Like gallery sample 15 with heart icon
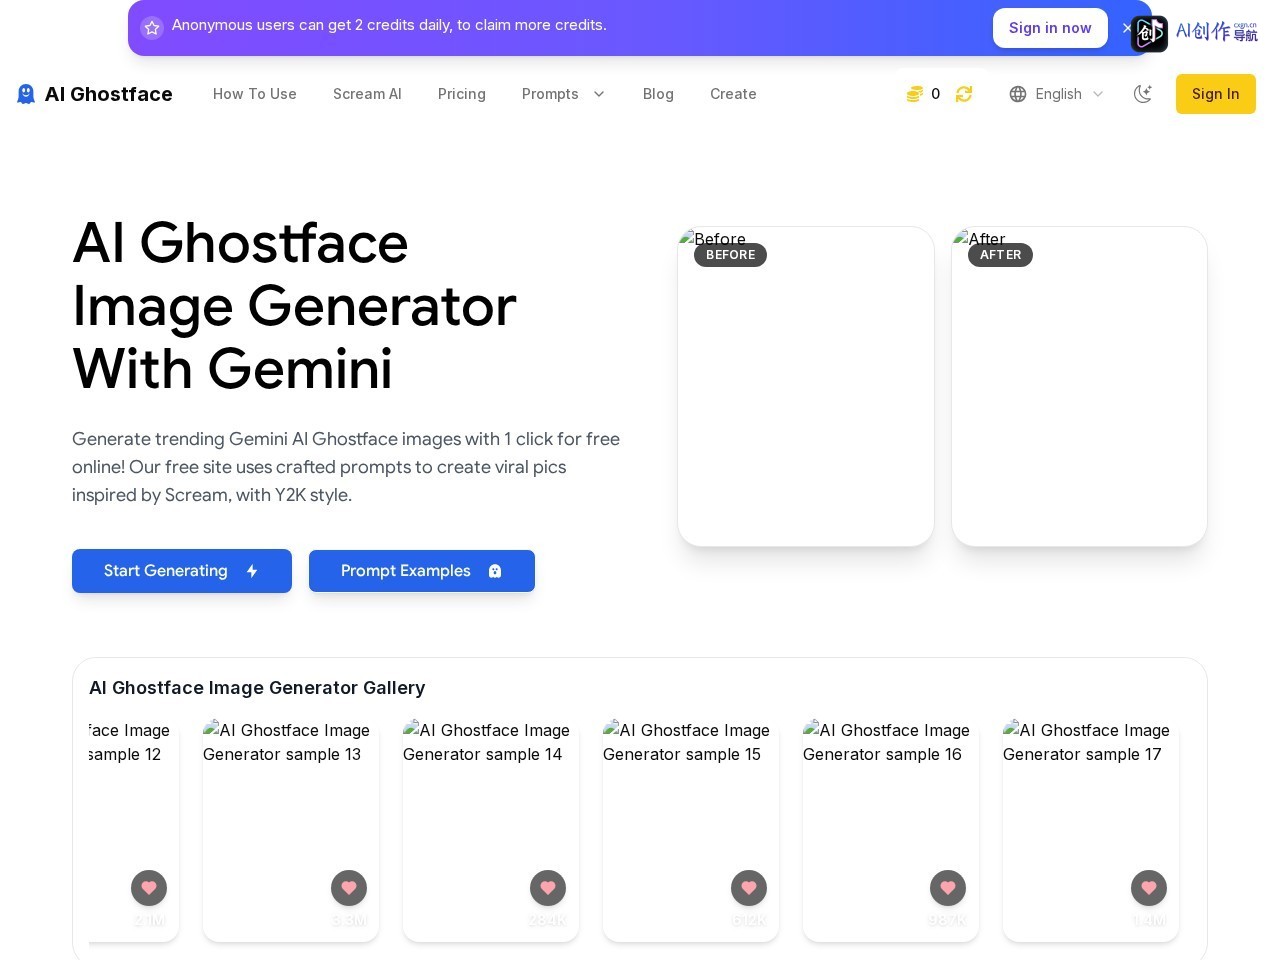Screen dimensions: 1280x960 749,887
